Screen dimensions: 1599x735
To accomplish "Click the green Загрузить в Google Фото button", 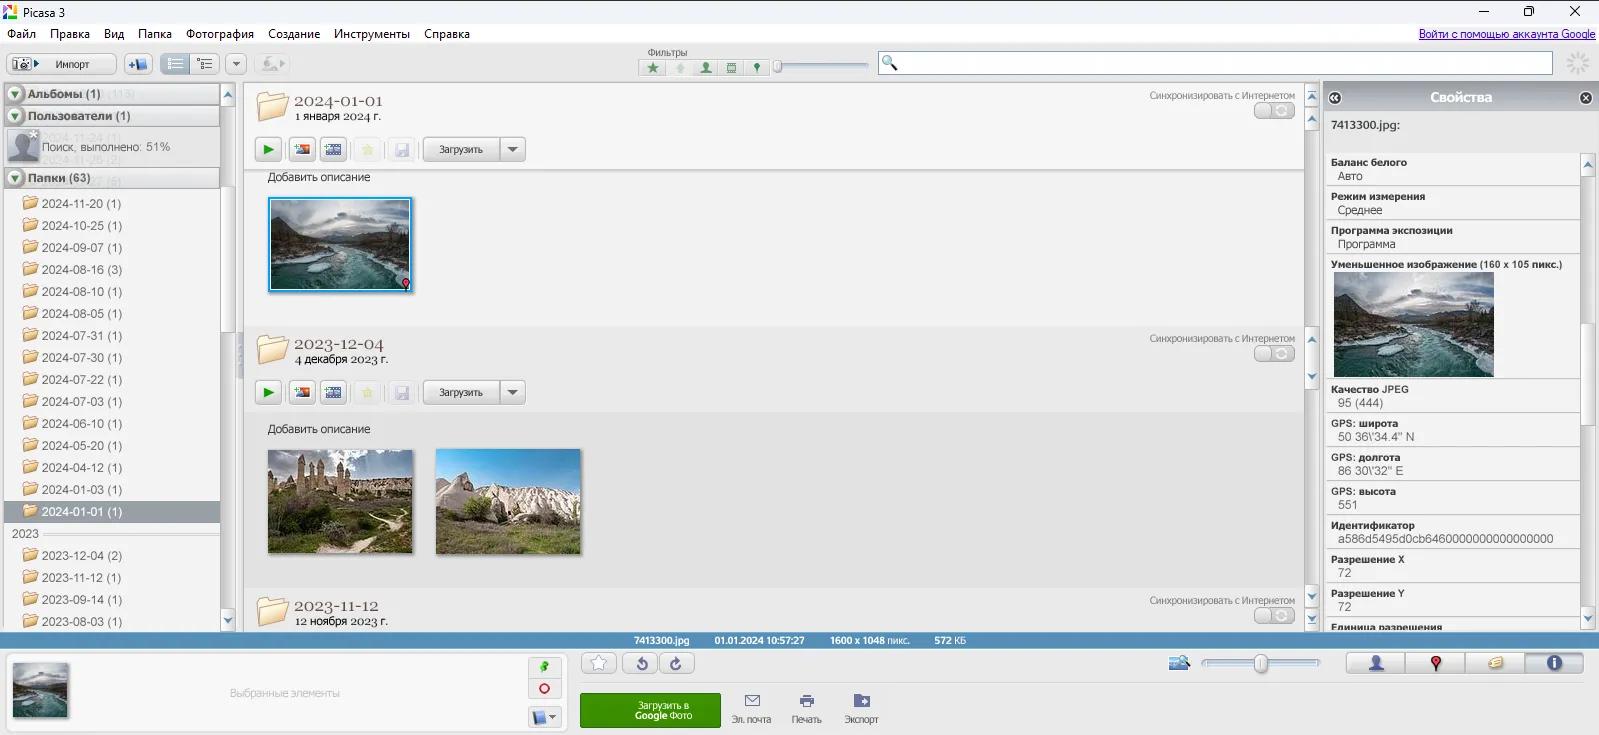I will pos(650,711).
